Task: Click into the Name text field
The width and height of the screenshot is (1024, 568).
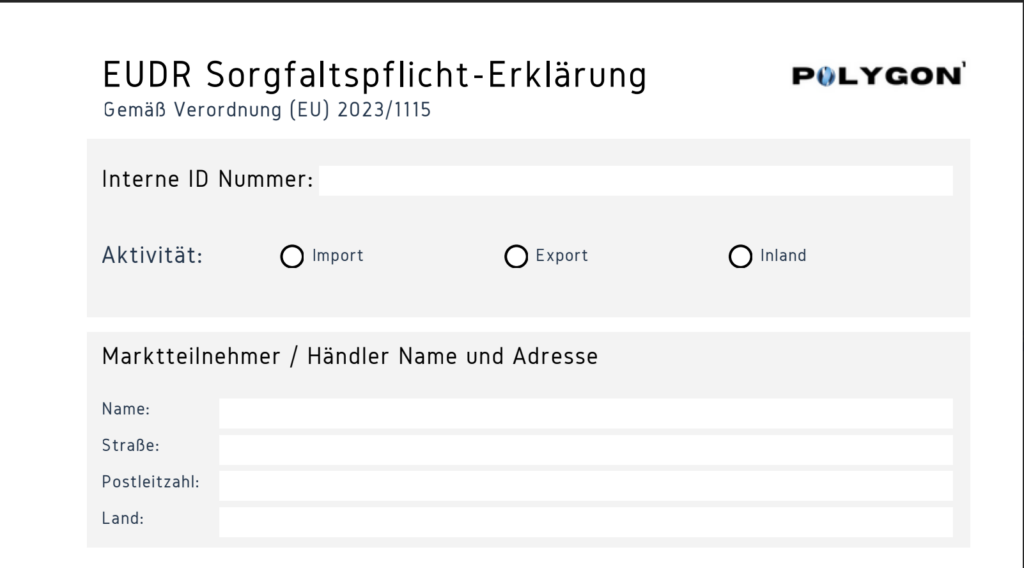Action: 585,413
